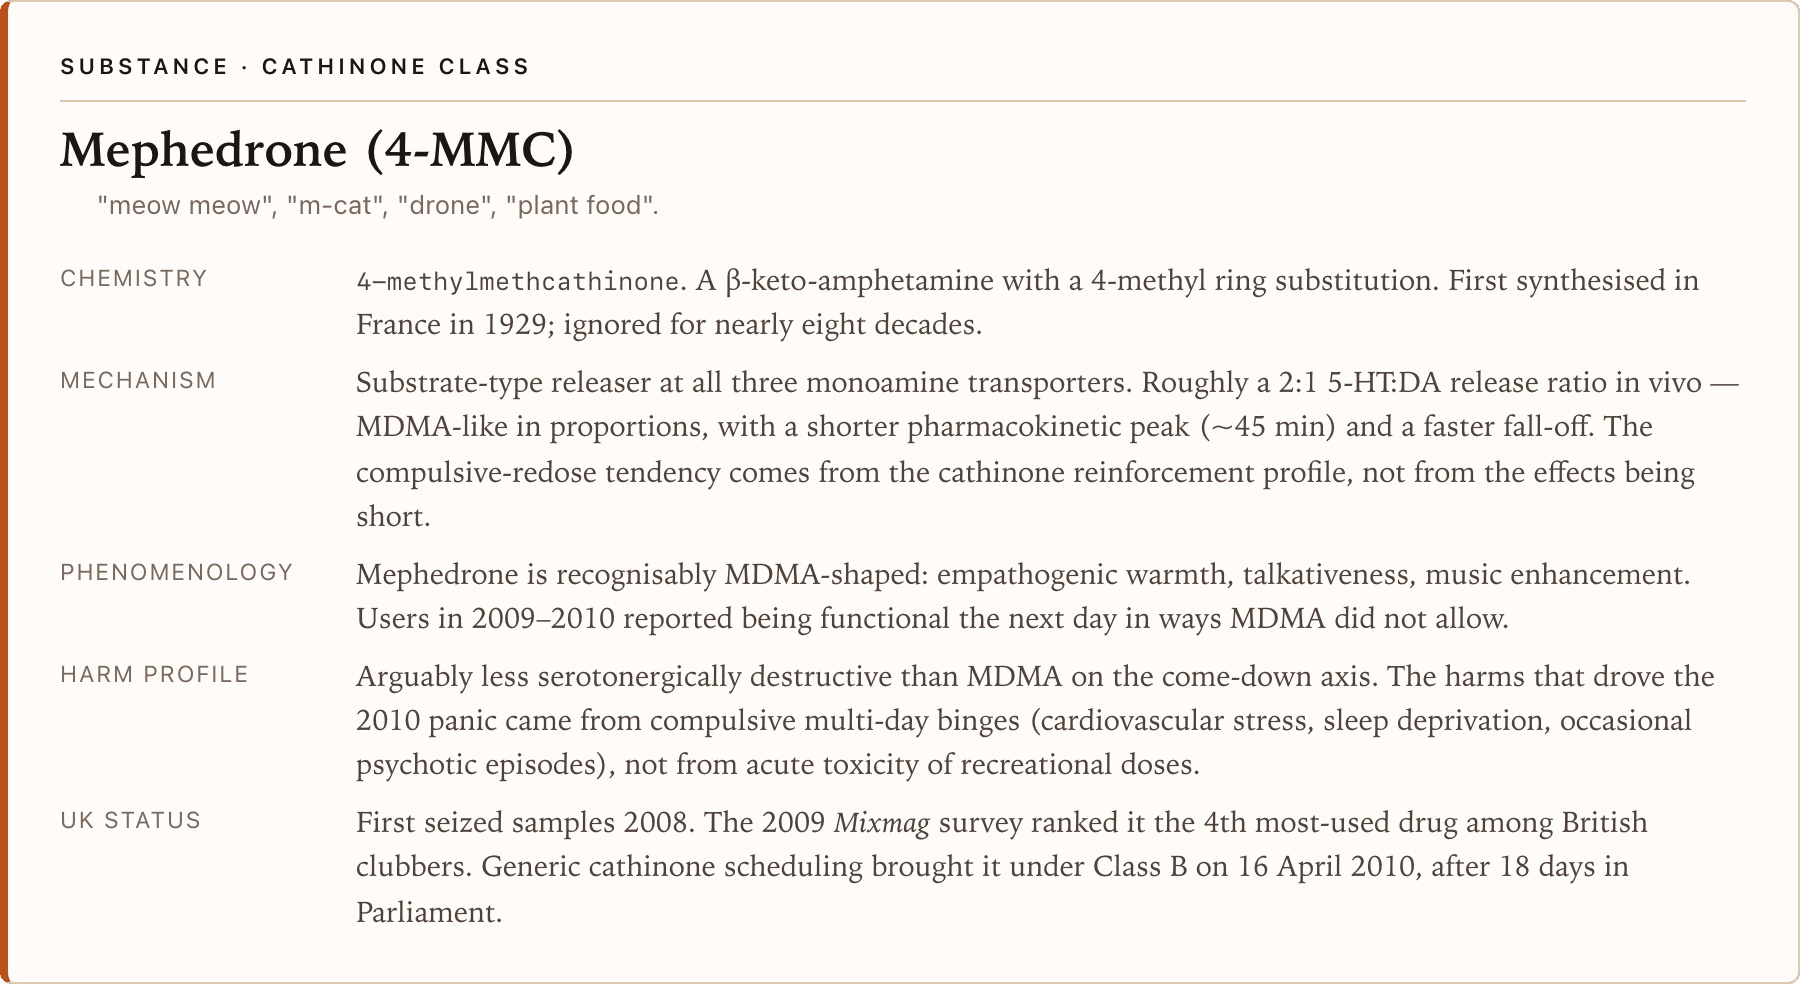Click the italic Mixmag word

(x=882, y=823)
